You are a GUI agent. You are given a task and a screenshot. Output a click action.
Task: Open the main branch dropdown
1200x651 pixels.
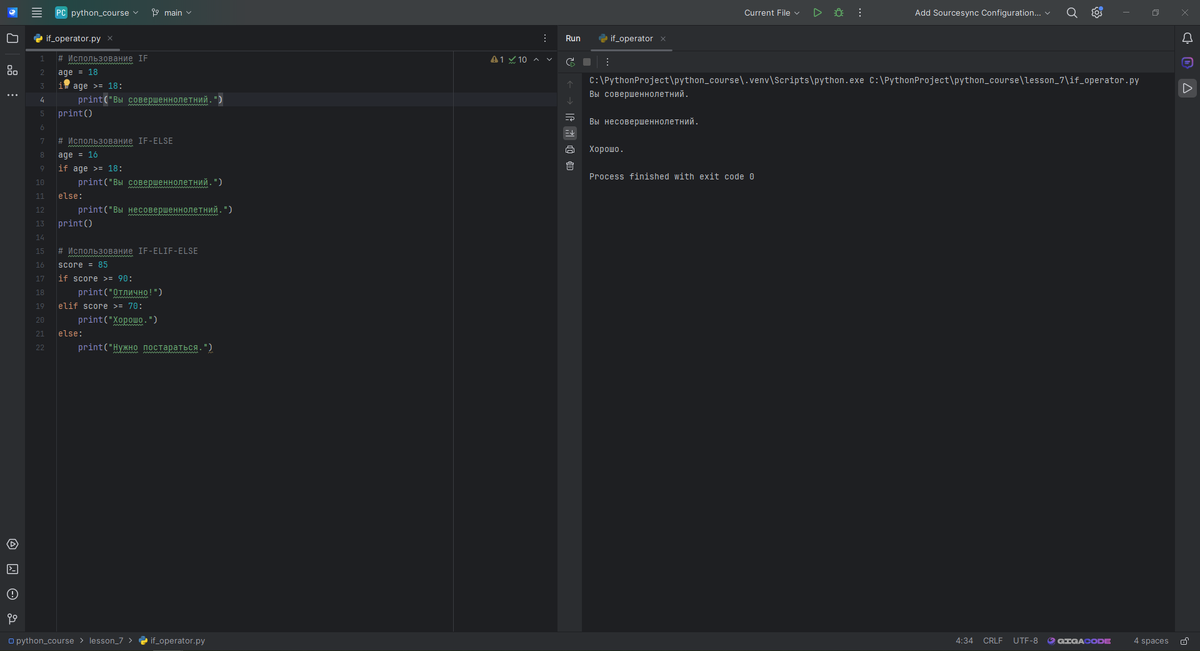171,13
